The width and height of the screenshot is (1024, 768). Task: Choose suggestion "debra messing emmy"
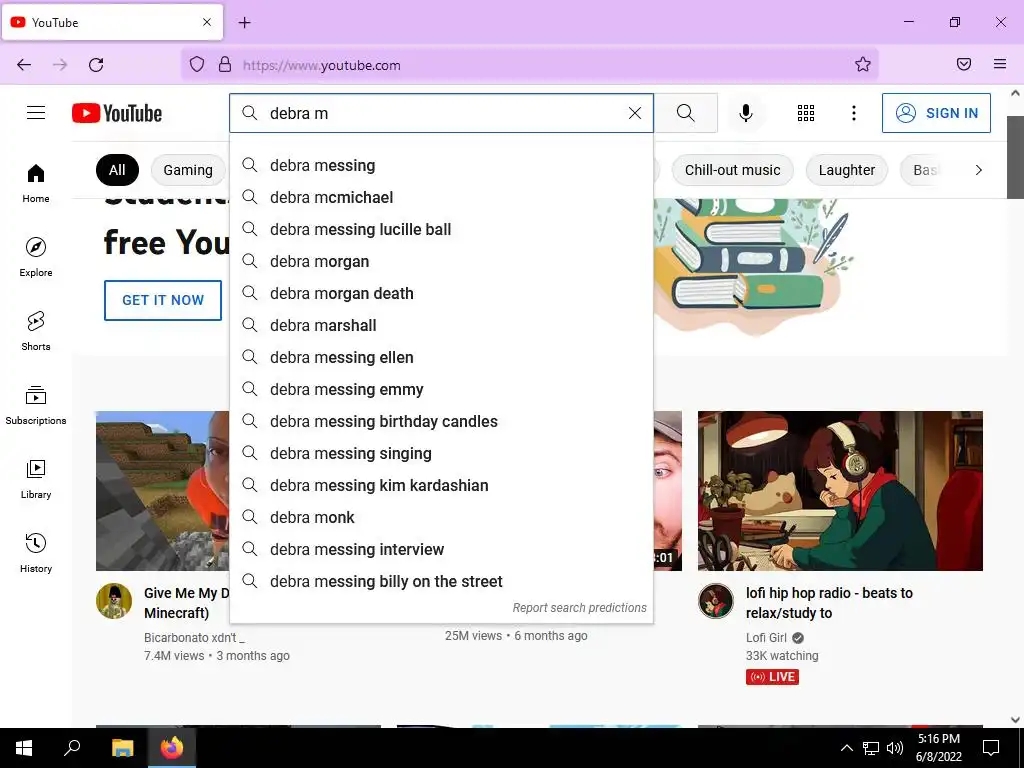tap(441, 389)
